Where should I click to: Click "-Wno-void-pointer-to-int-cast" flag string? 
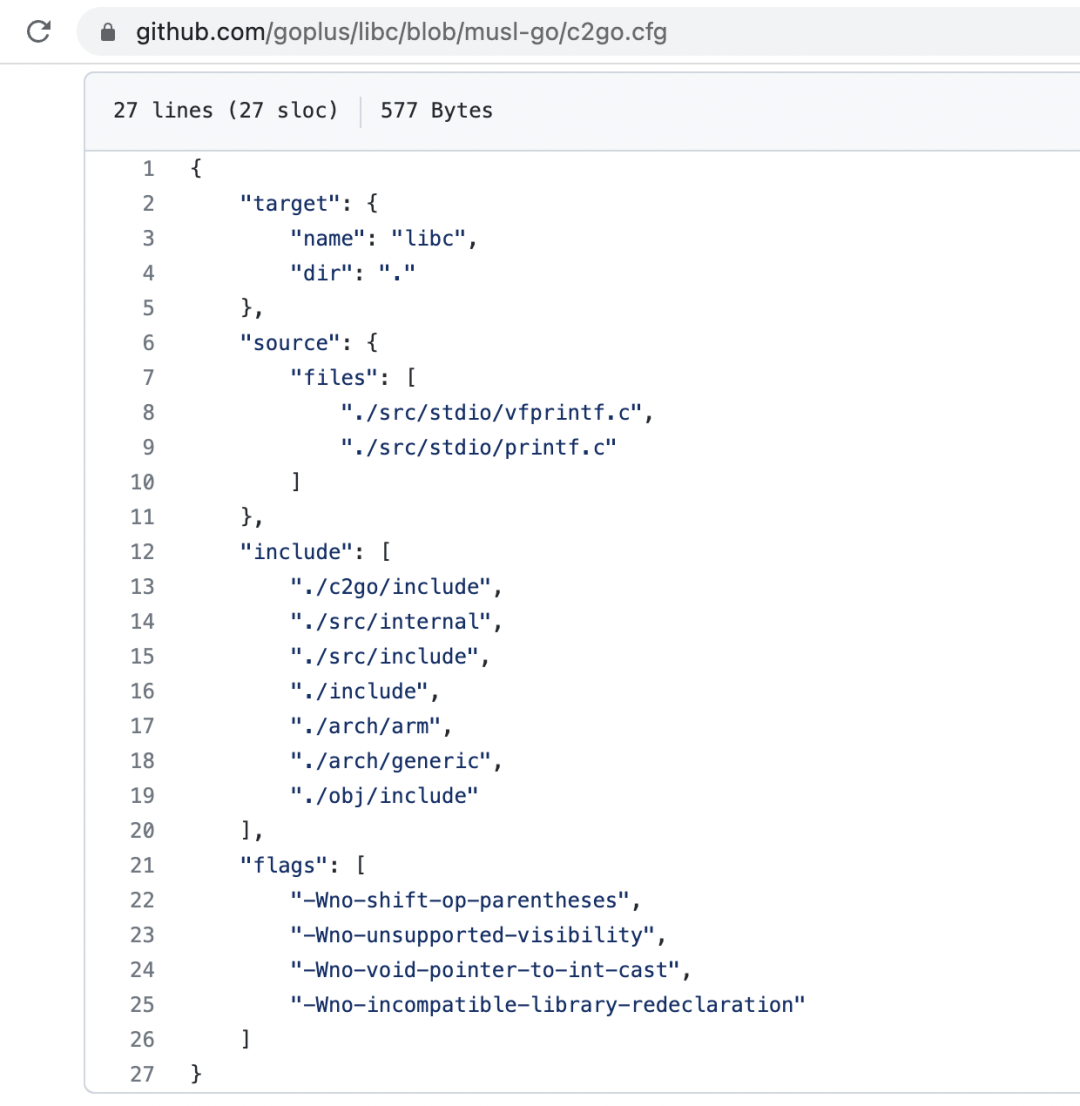(x=485, y=970)
